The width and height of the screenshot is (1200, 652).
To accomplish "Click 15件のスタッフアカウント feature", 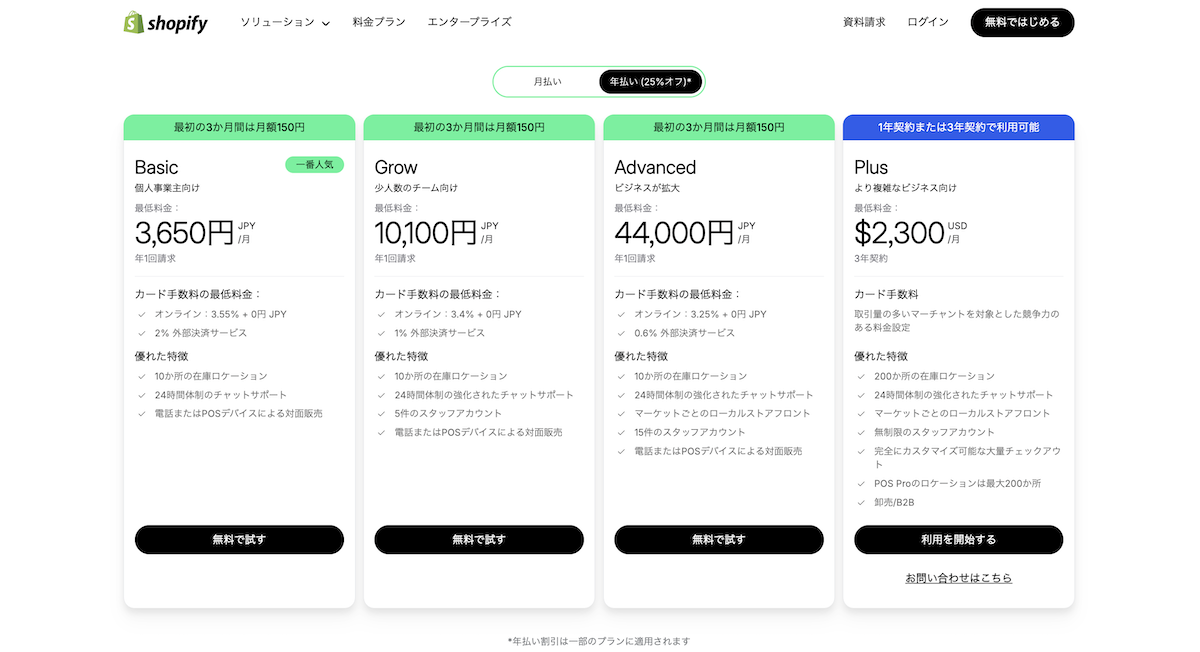I will (690, 432).
